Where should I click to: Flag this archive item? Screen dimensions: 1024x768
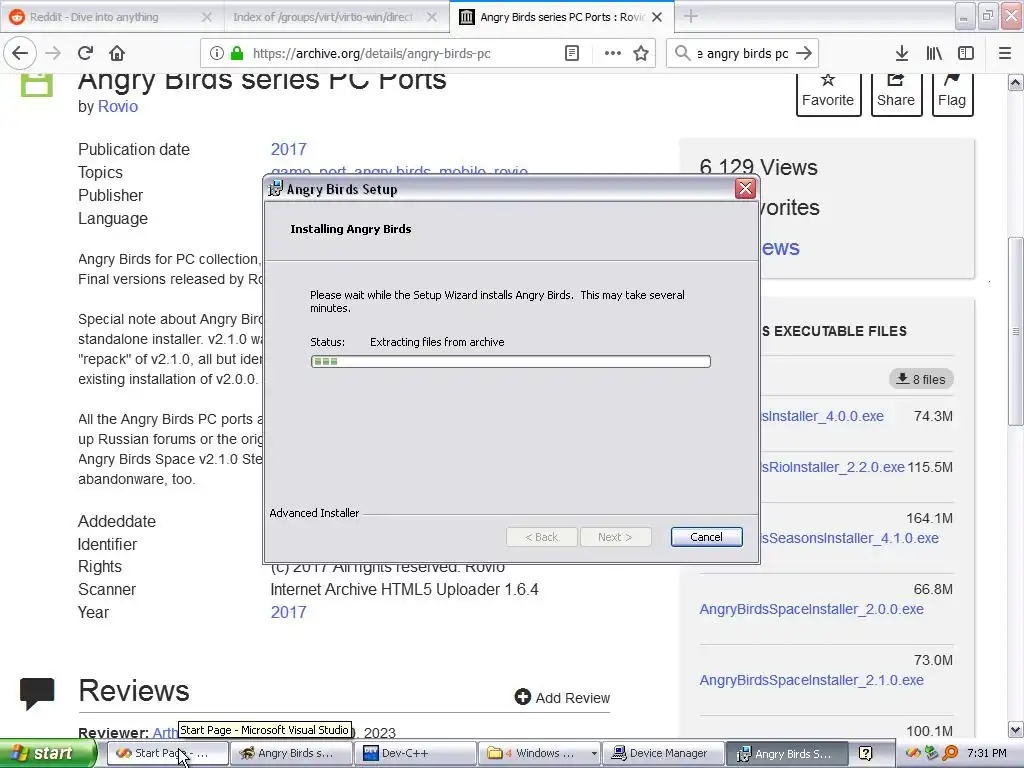point(952,93)
